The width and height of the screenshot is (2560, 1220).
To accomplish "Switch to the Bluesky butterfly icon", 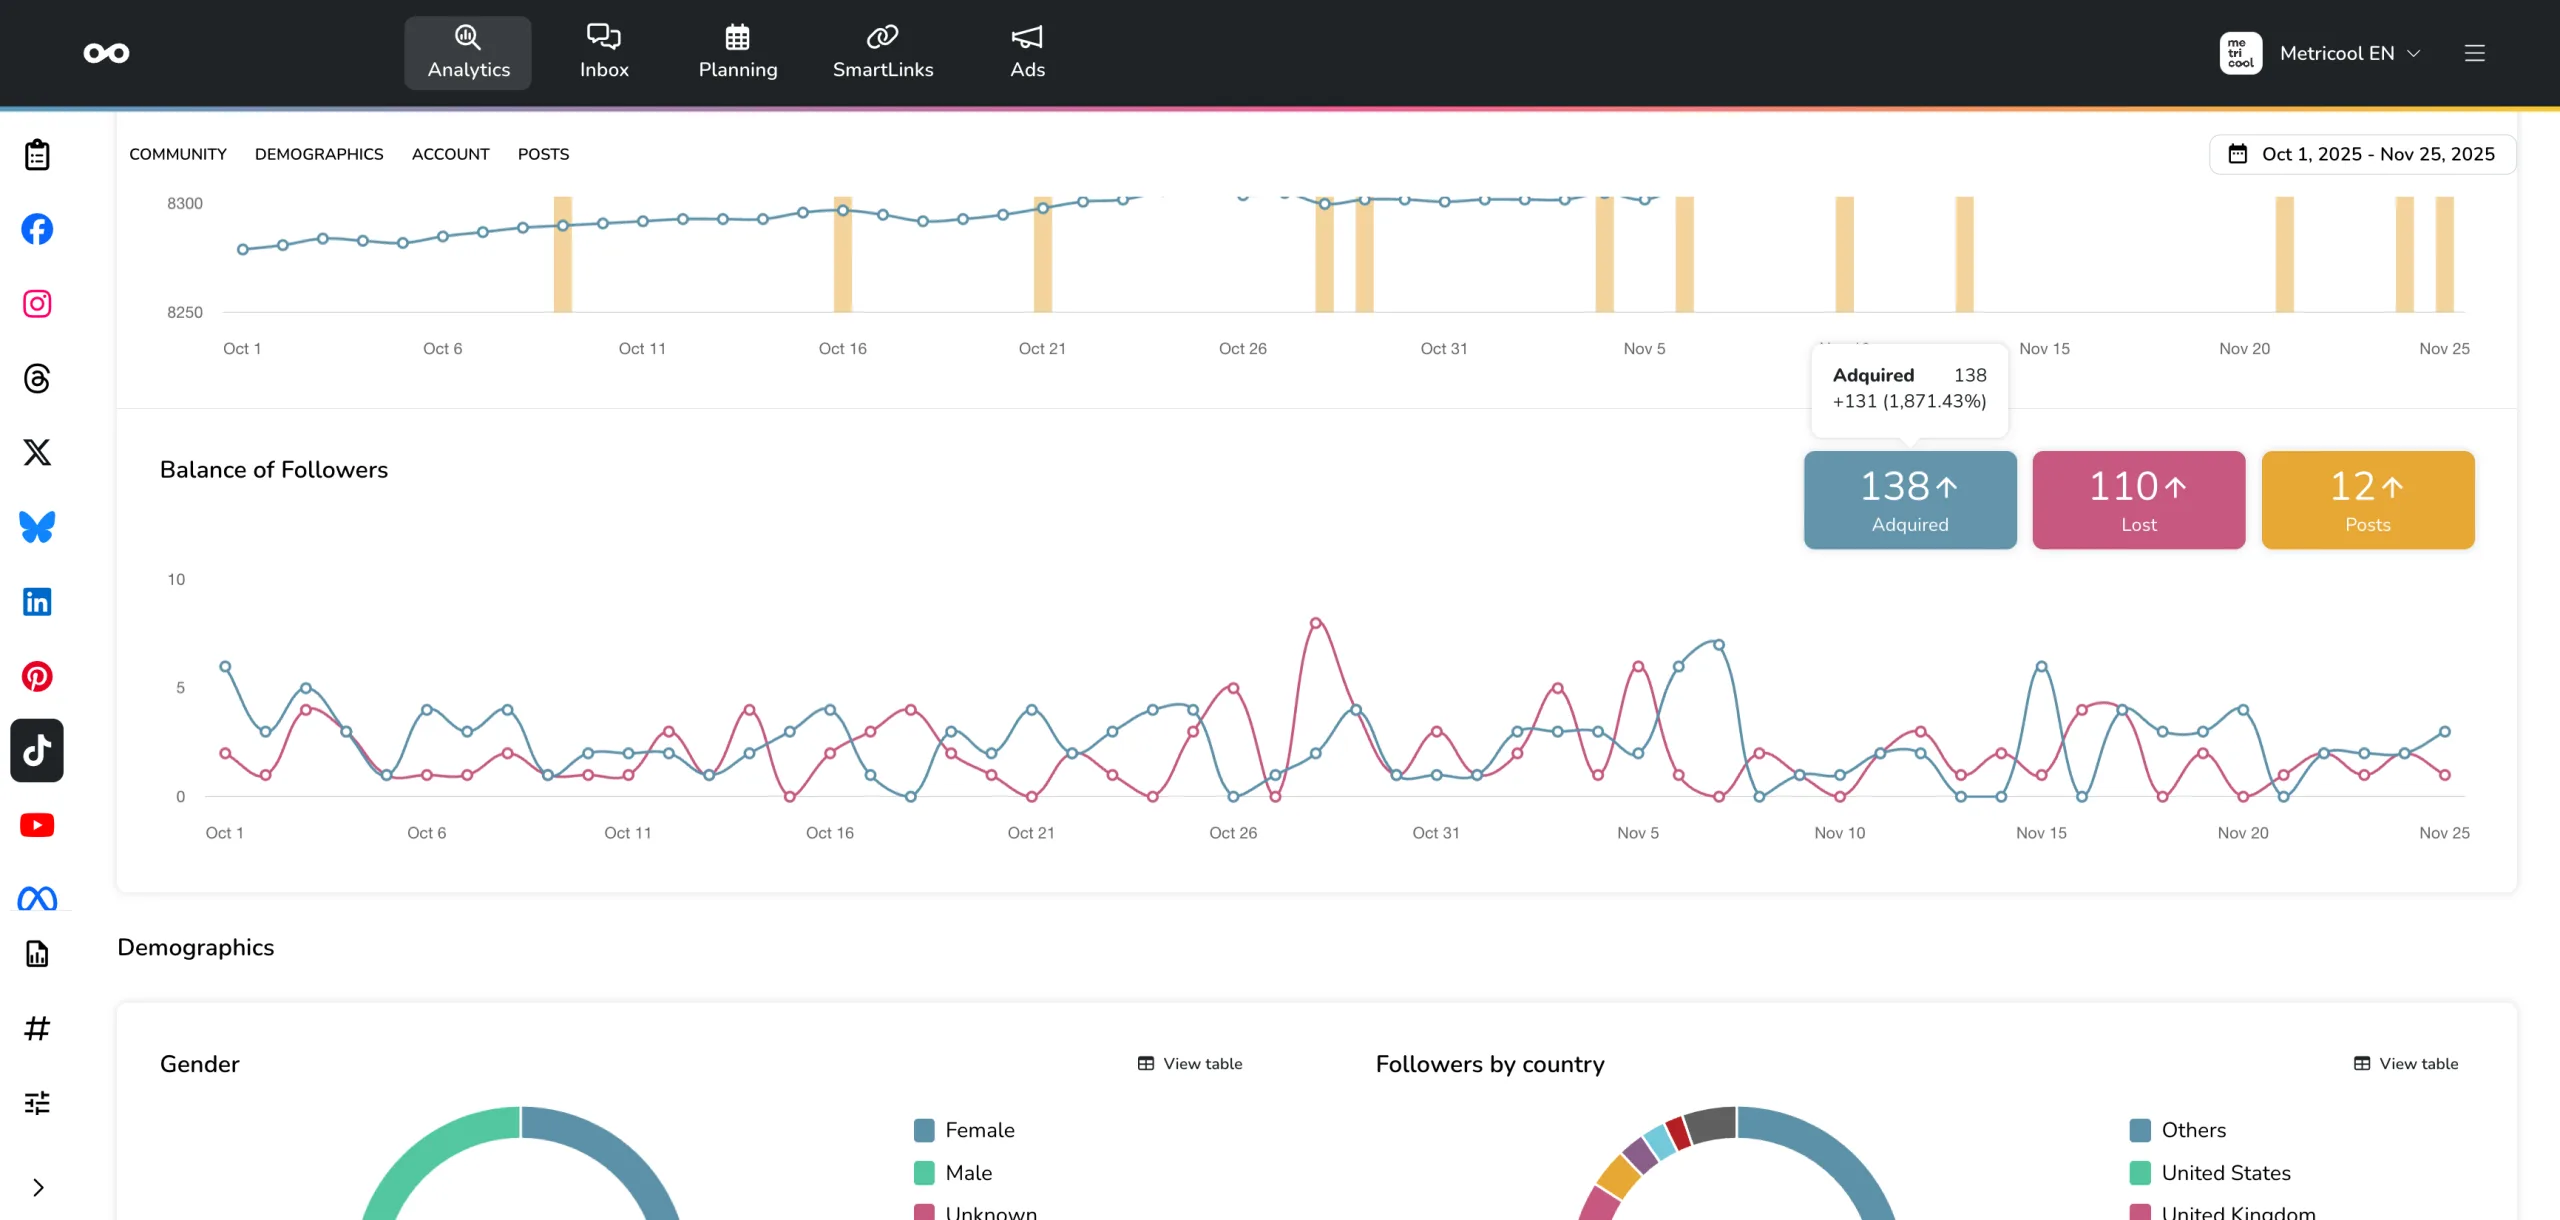I will click(37, 527).
